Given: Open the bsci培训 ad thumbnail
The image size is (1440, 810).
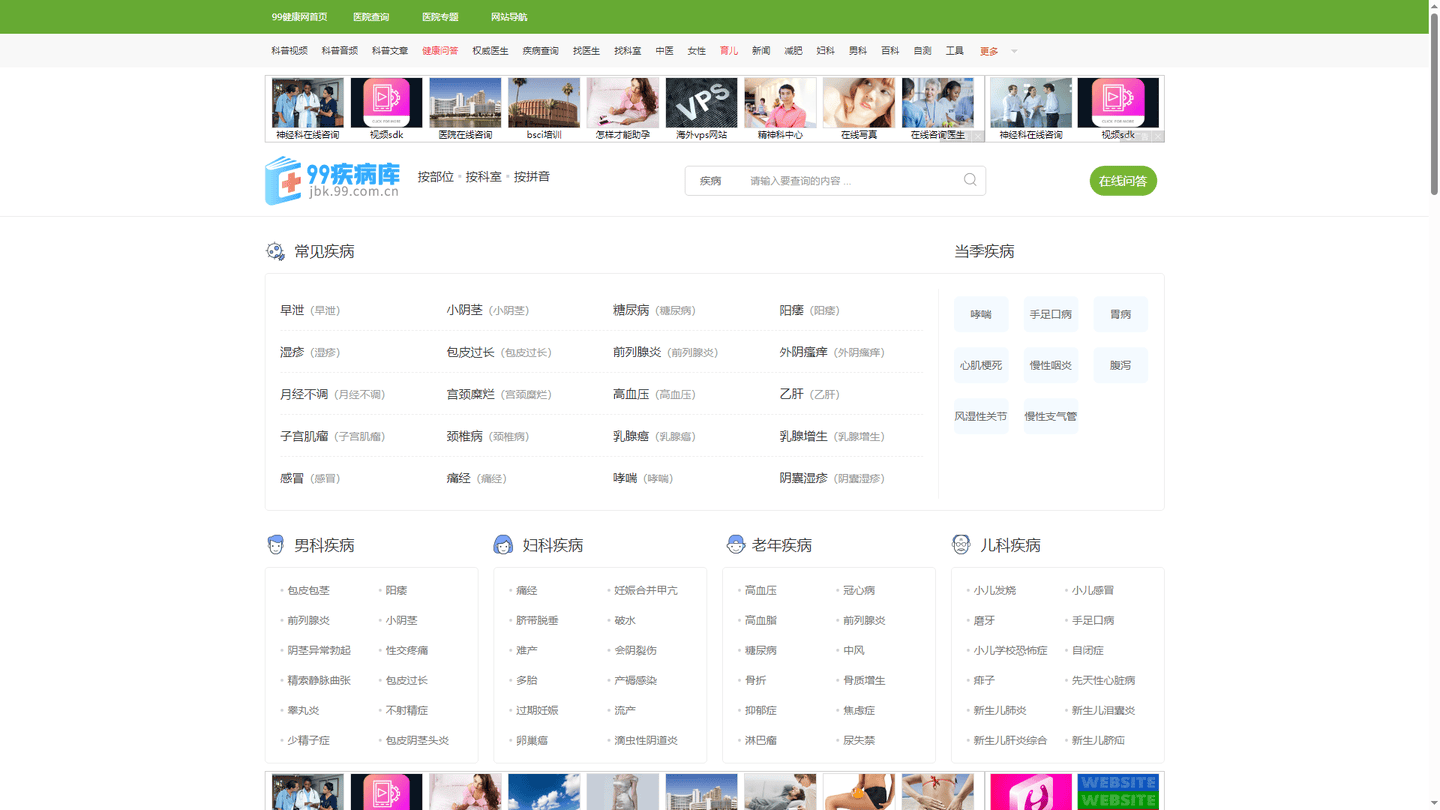Looking at the screenshot, I should [x=544, y=109].
